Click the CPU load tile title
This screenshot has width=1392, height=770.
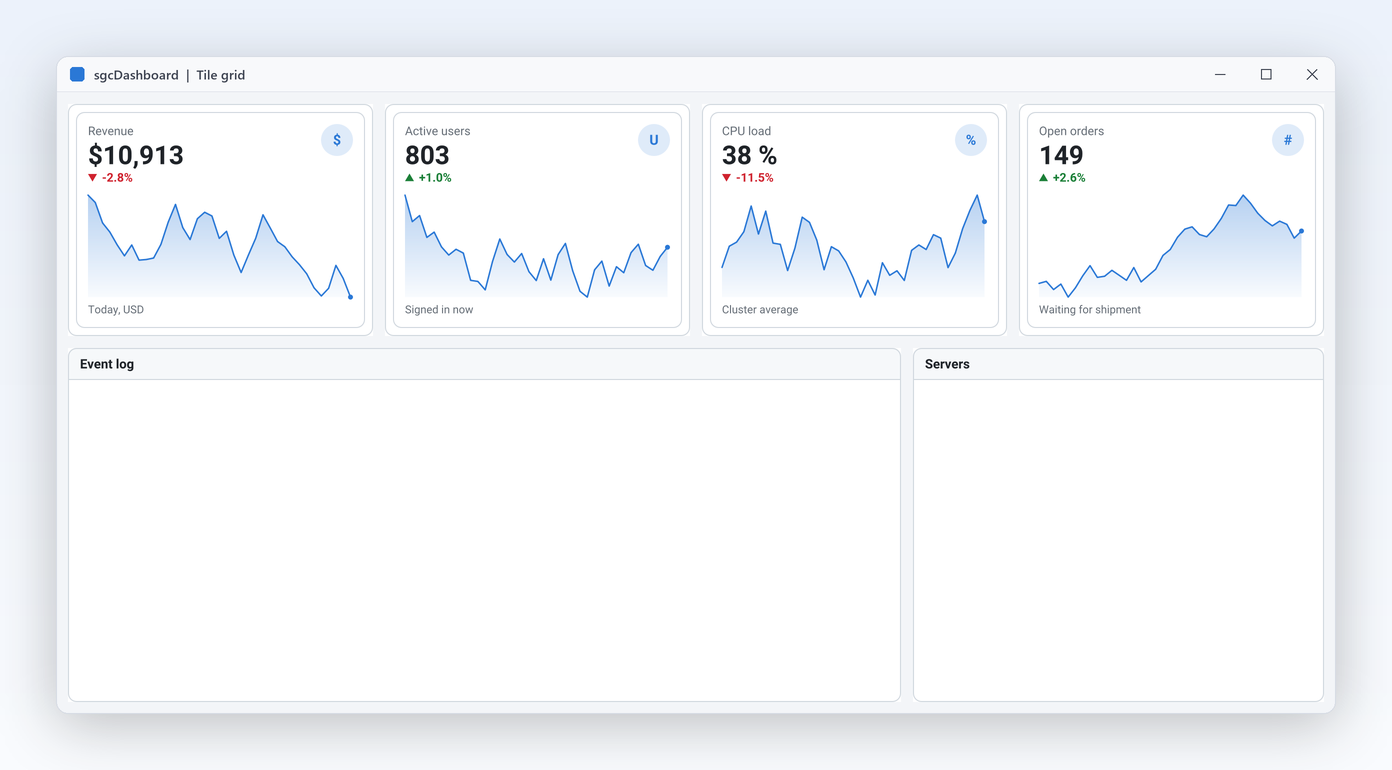pyautogui.click(x=746, y=131)
